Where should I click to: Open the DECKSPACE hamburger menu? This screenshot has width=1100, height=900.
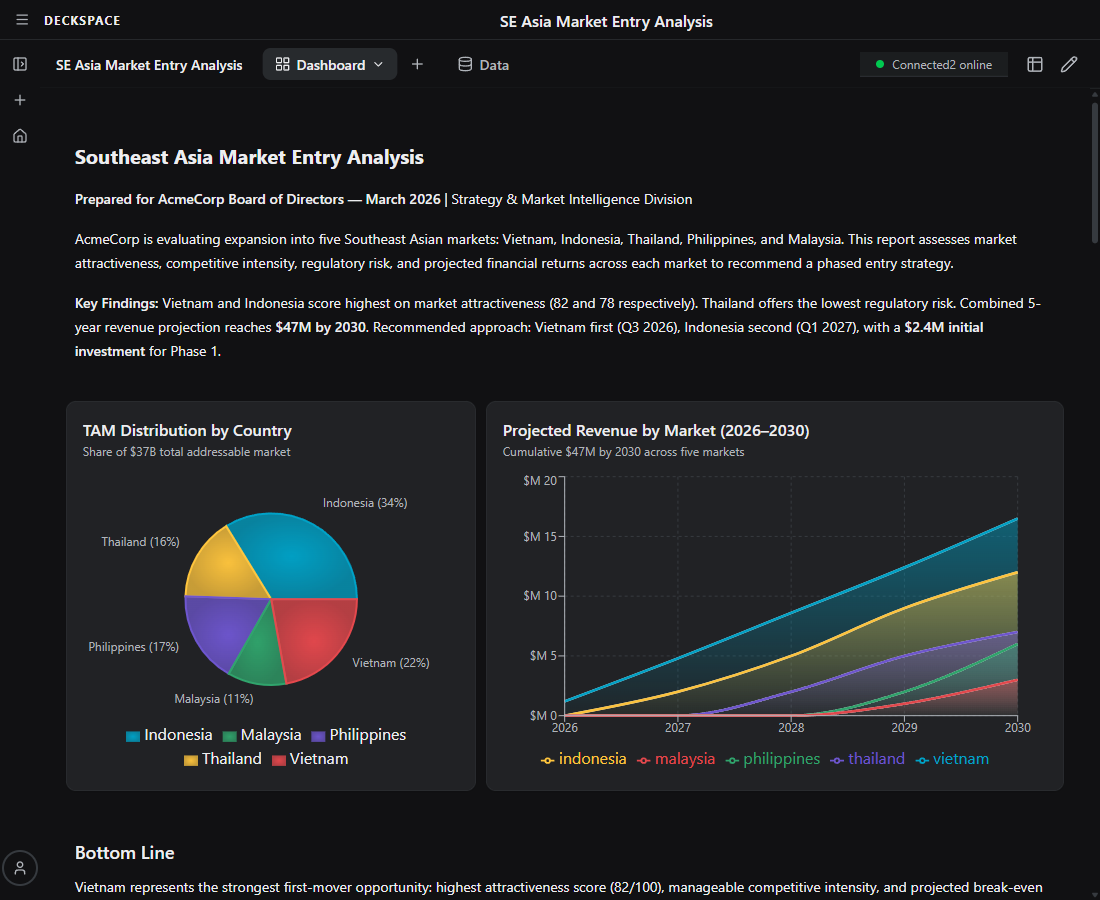[21, 20]
